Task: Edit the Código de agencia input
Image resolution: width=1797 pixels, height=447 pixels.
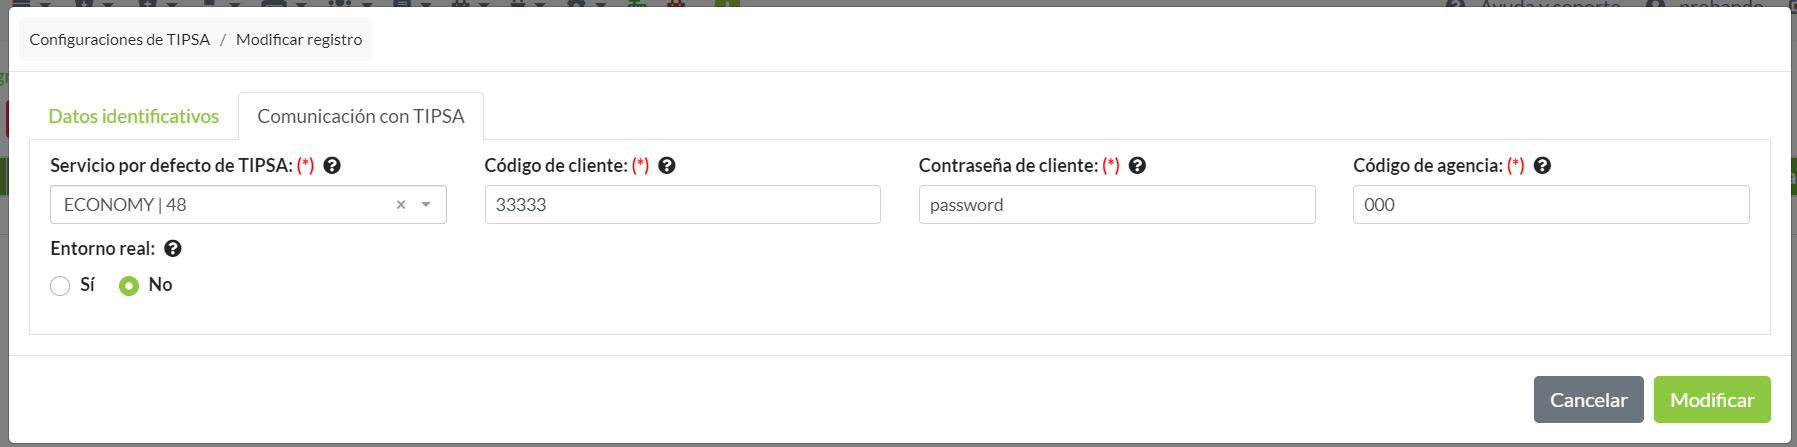Action: [x=1550, y=205]
